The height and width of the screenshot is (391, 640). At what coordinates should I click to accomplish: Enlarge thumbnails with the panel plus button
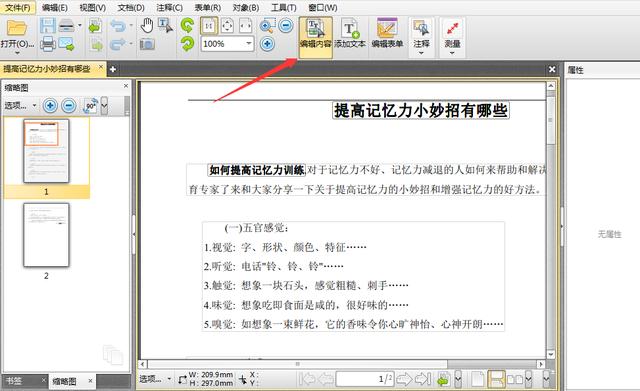(50, 106)
